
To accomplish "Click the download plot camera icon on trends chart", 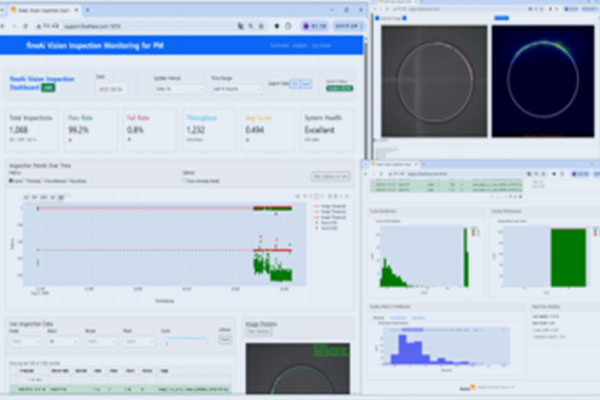I will click(x=297, y=196).
